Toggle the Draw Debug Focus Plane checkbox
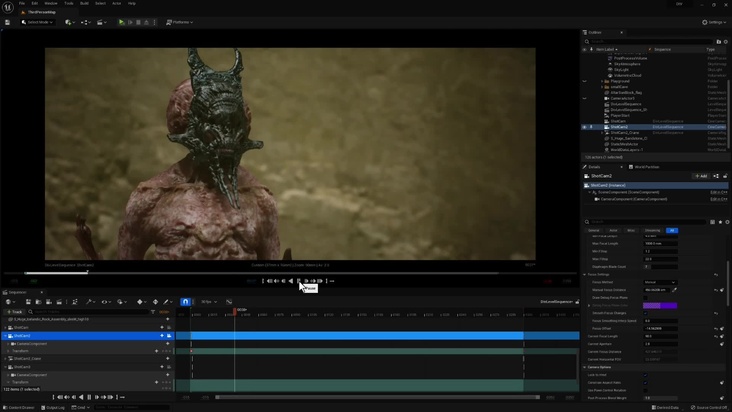 pyautogui.click(x=646, y=298)
